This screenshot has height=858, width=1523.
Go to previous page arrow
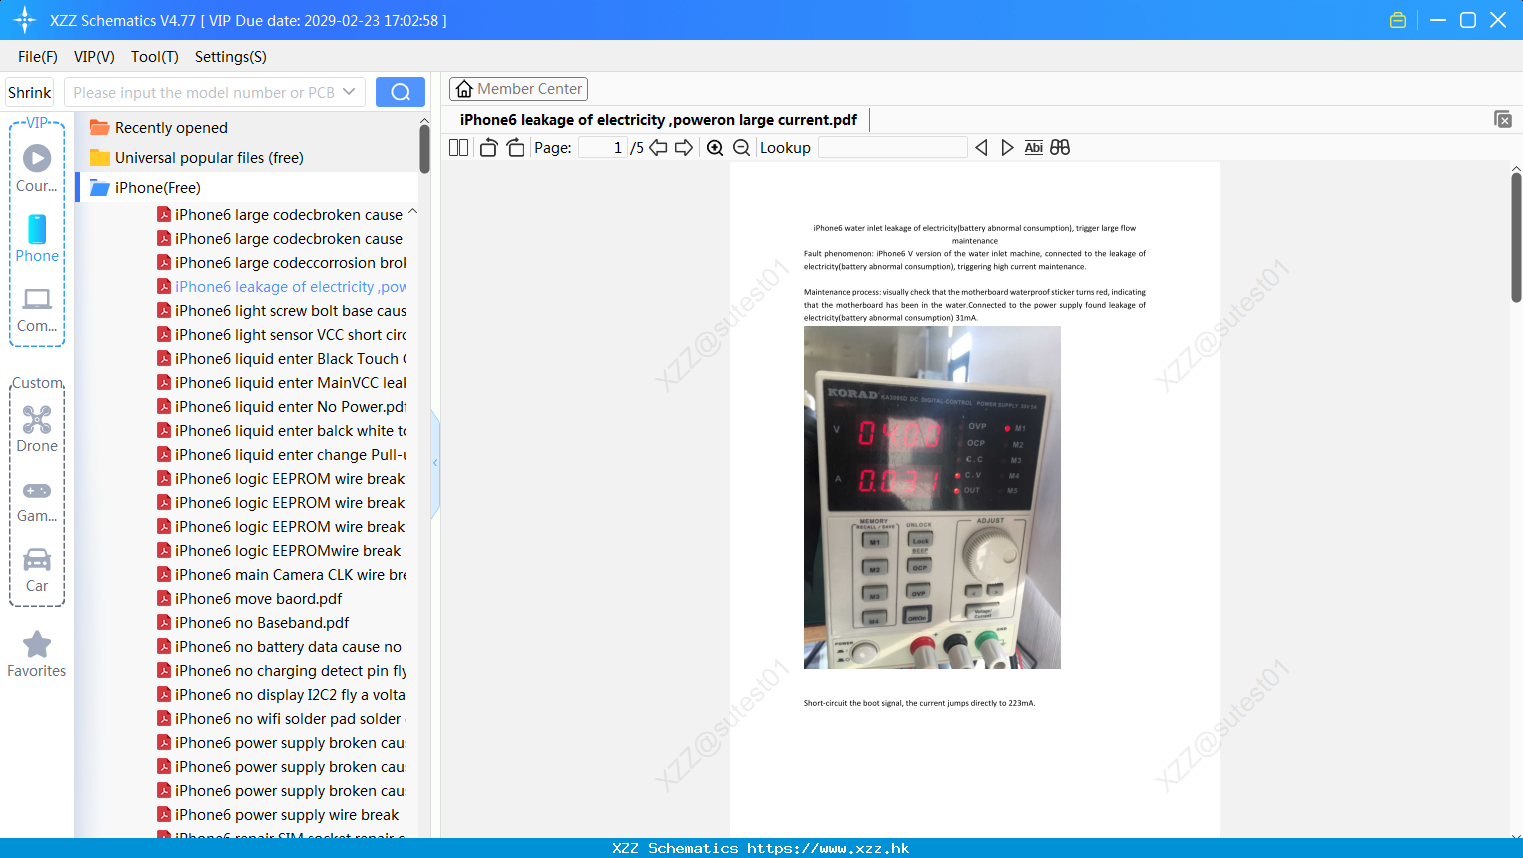click(x=658, y=148)
